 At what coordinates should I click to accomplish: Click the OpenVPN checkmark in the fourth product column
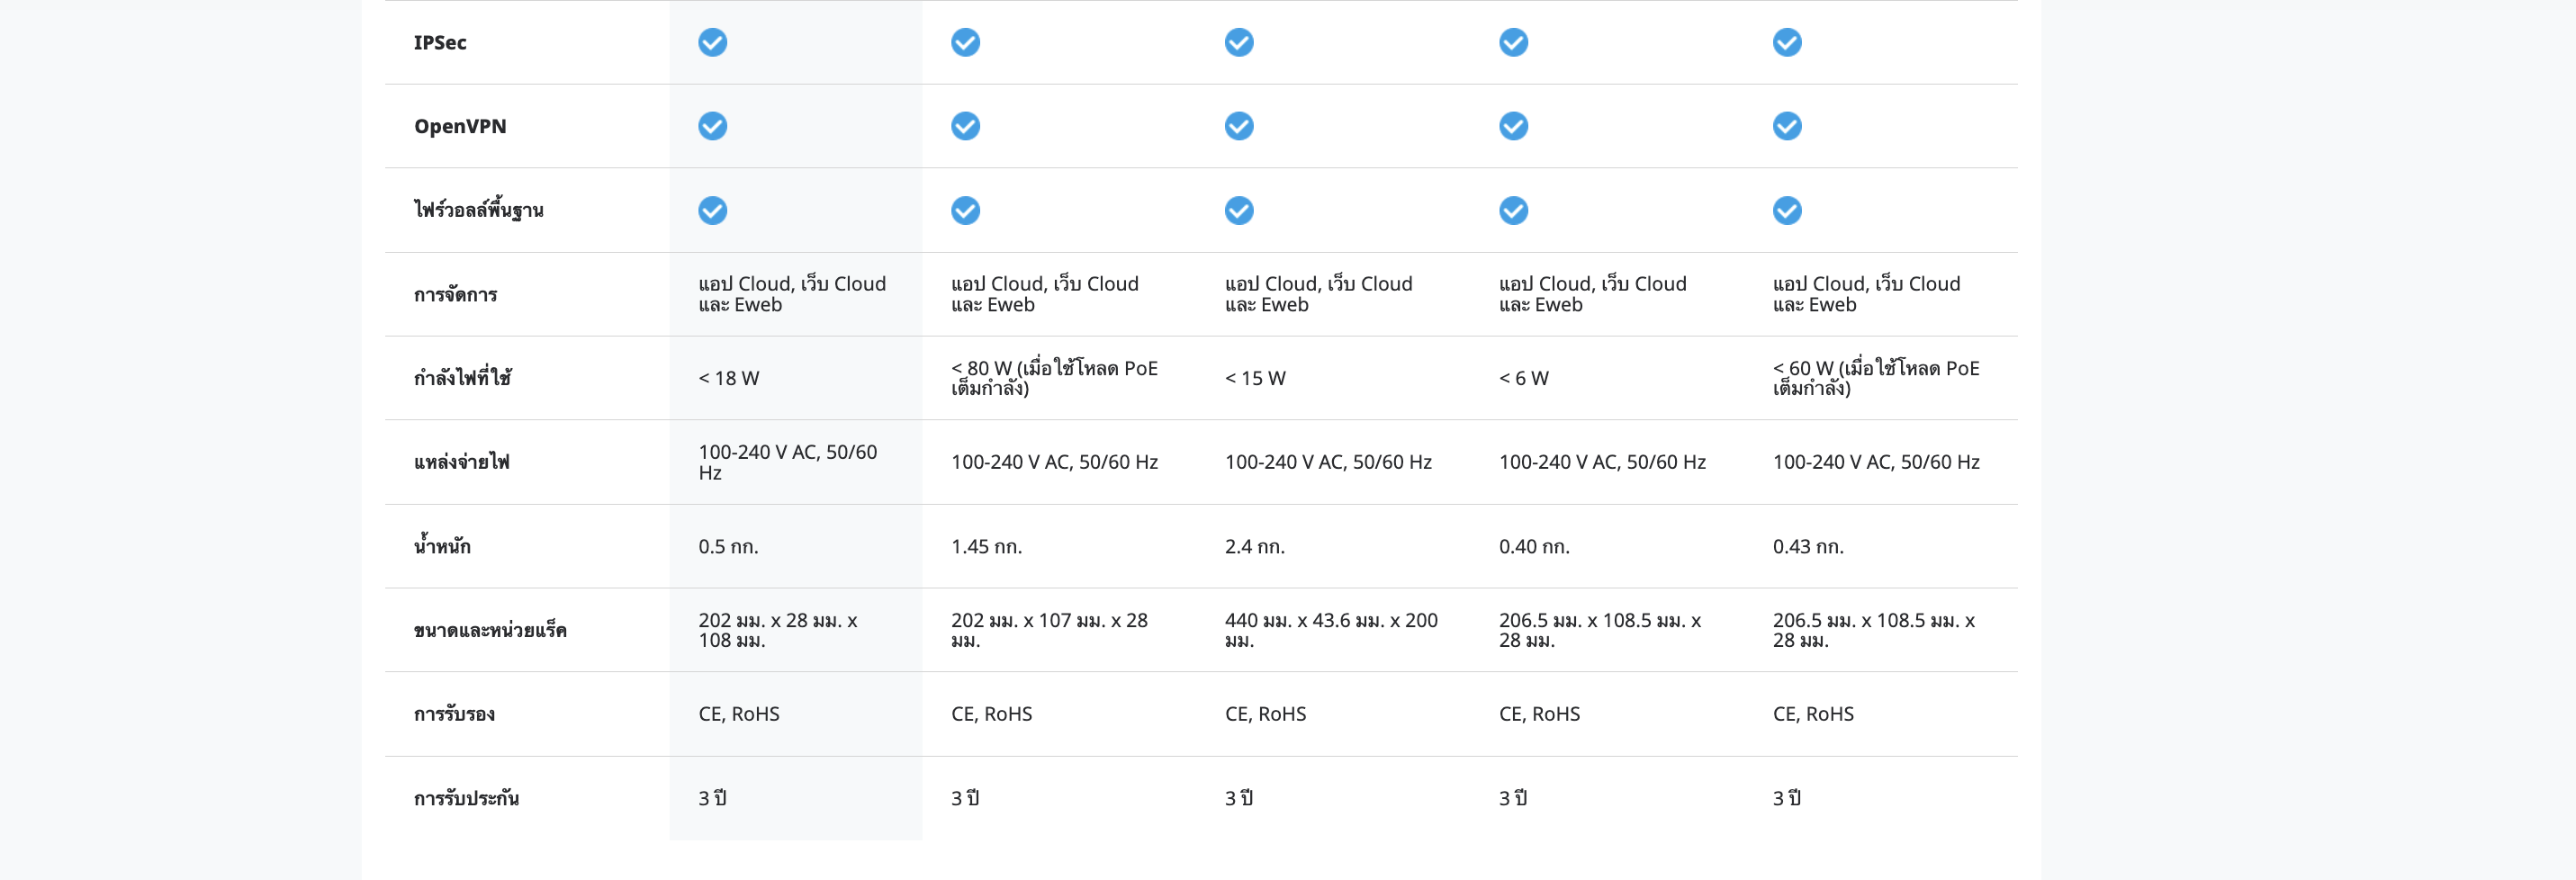coord(1512,126)
